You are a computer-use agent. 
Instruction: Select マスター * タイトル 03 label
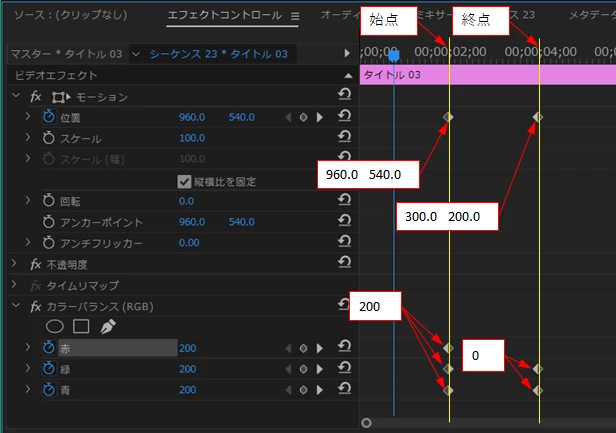pos(66,54)
